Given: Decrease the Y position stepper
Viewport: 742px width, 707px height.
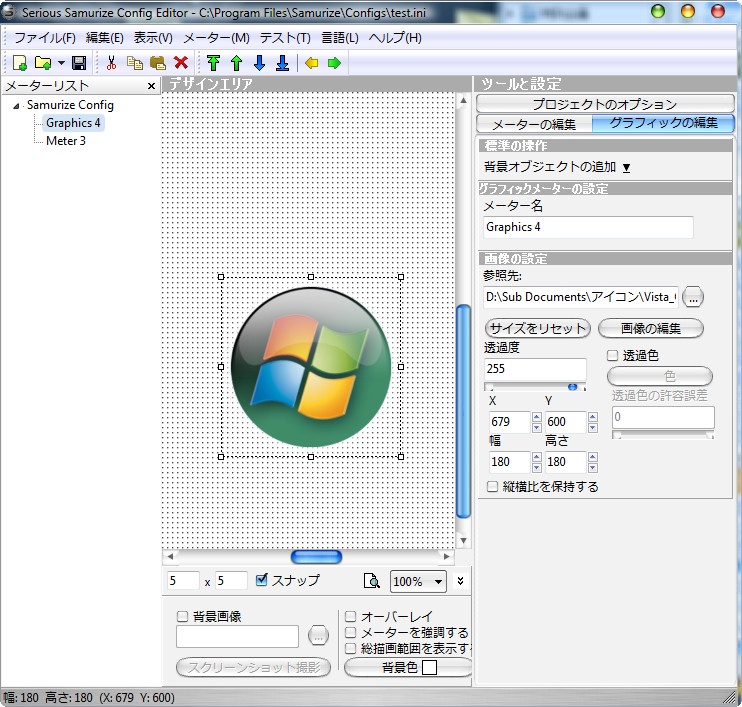Looking at the screenshot, I should tap(592, 427).
